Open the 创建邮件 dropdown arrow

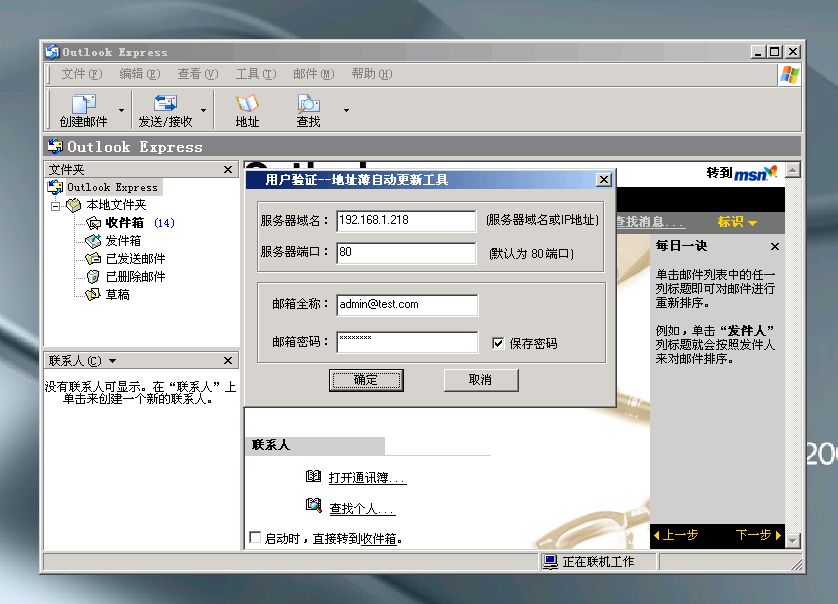point(122,110)
